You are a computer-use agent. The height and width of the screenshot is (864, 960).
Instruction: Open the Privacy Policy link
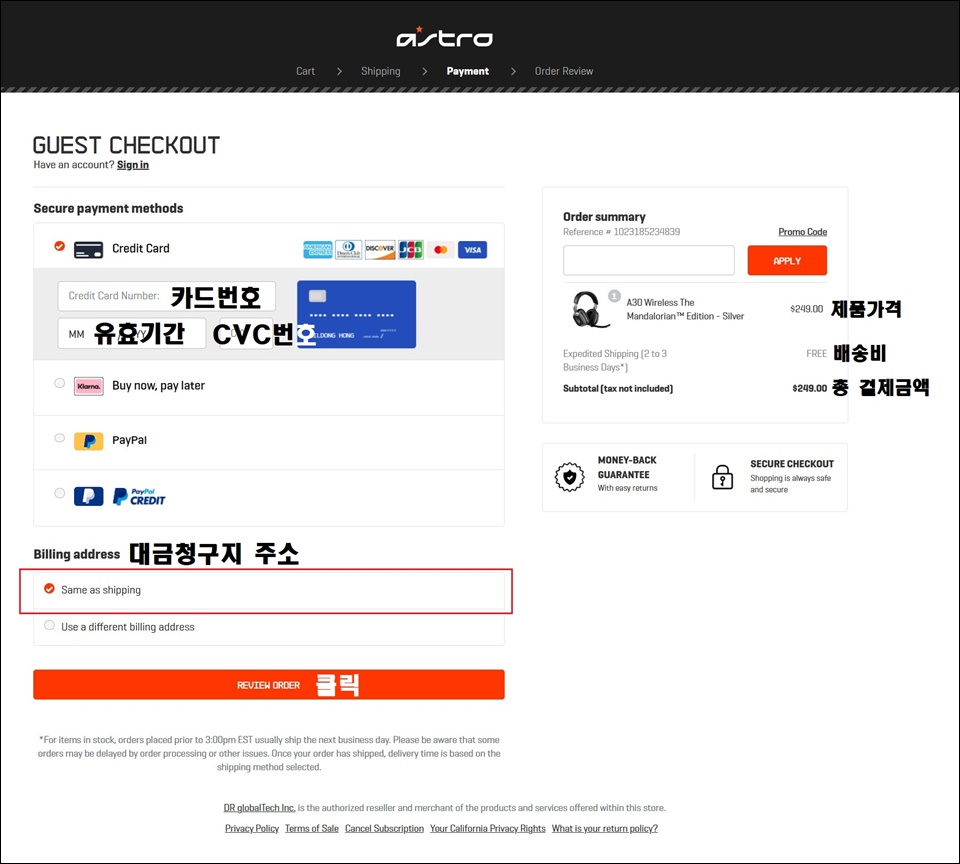(x=252, y=828)
